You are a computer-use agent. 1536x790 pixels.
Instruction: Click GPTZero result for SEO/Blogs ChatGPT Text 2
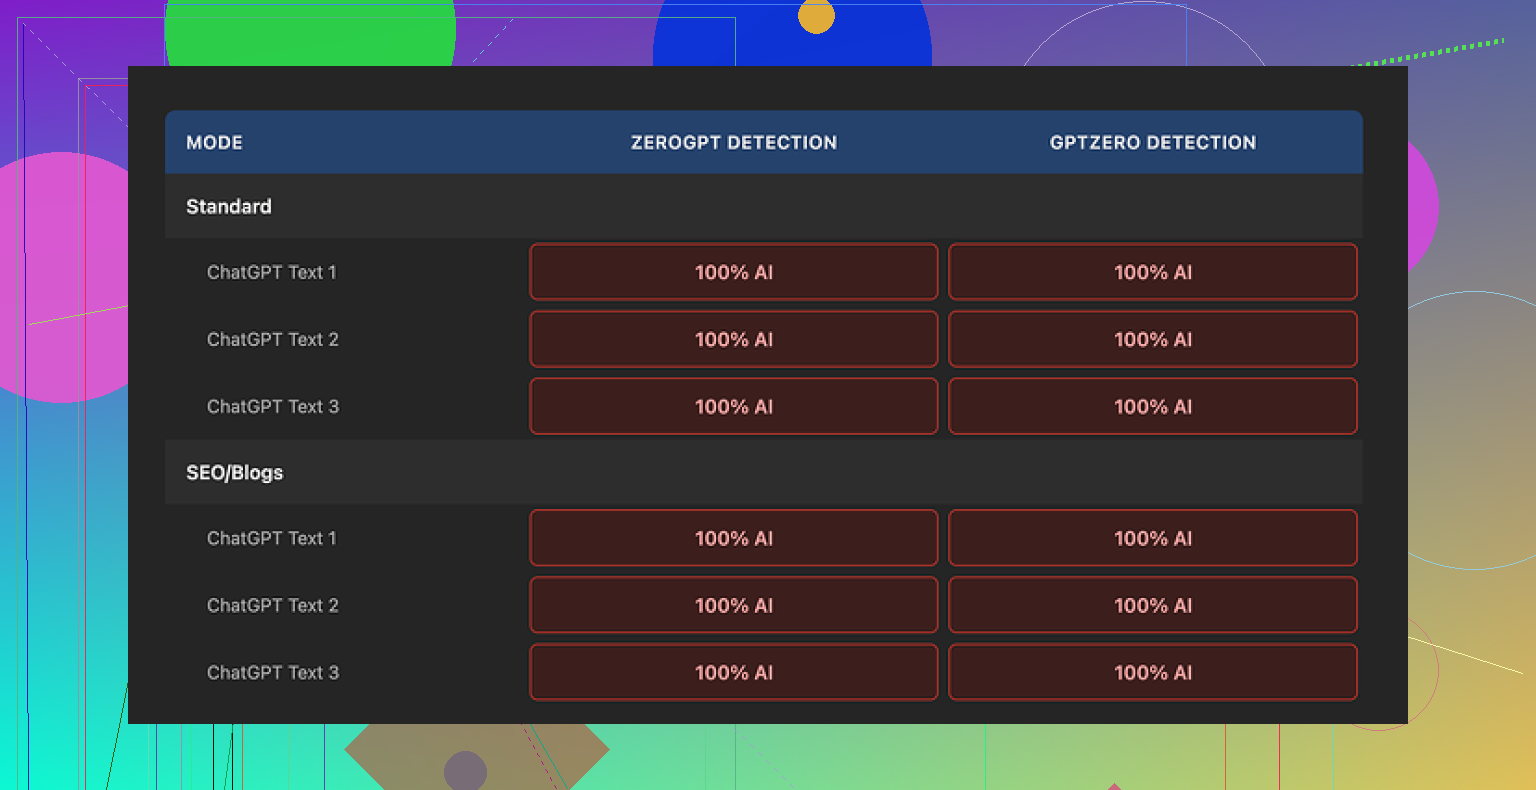(1152, 605)
